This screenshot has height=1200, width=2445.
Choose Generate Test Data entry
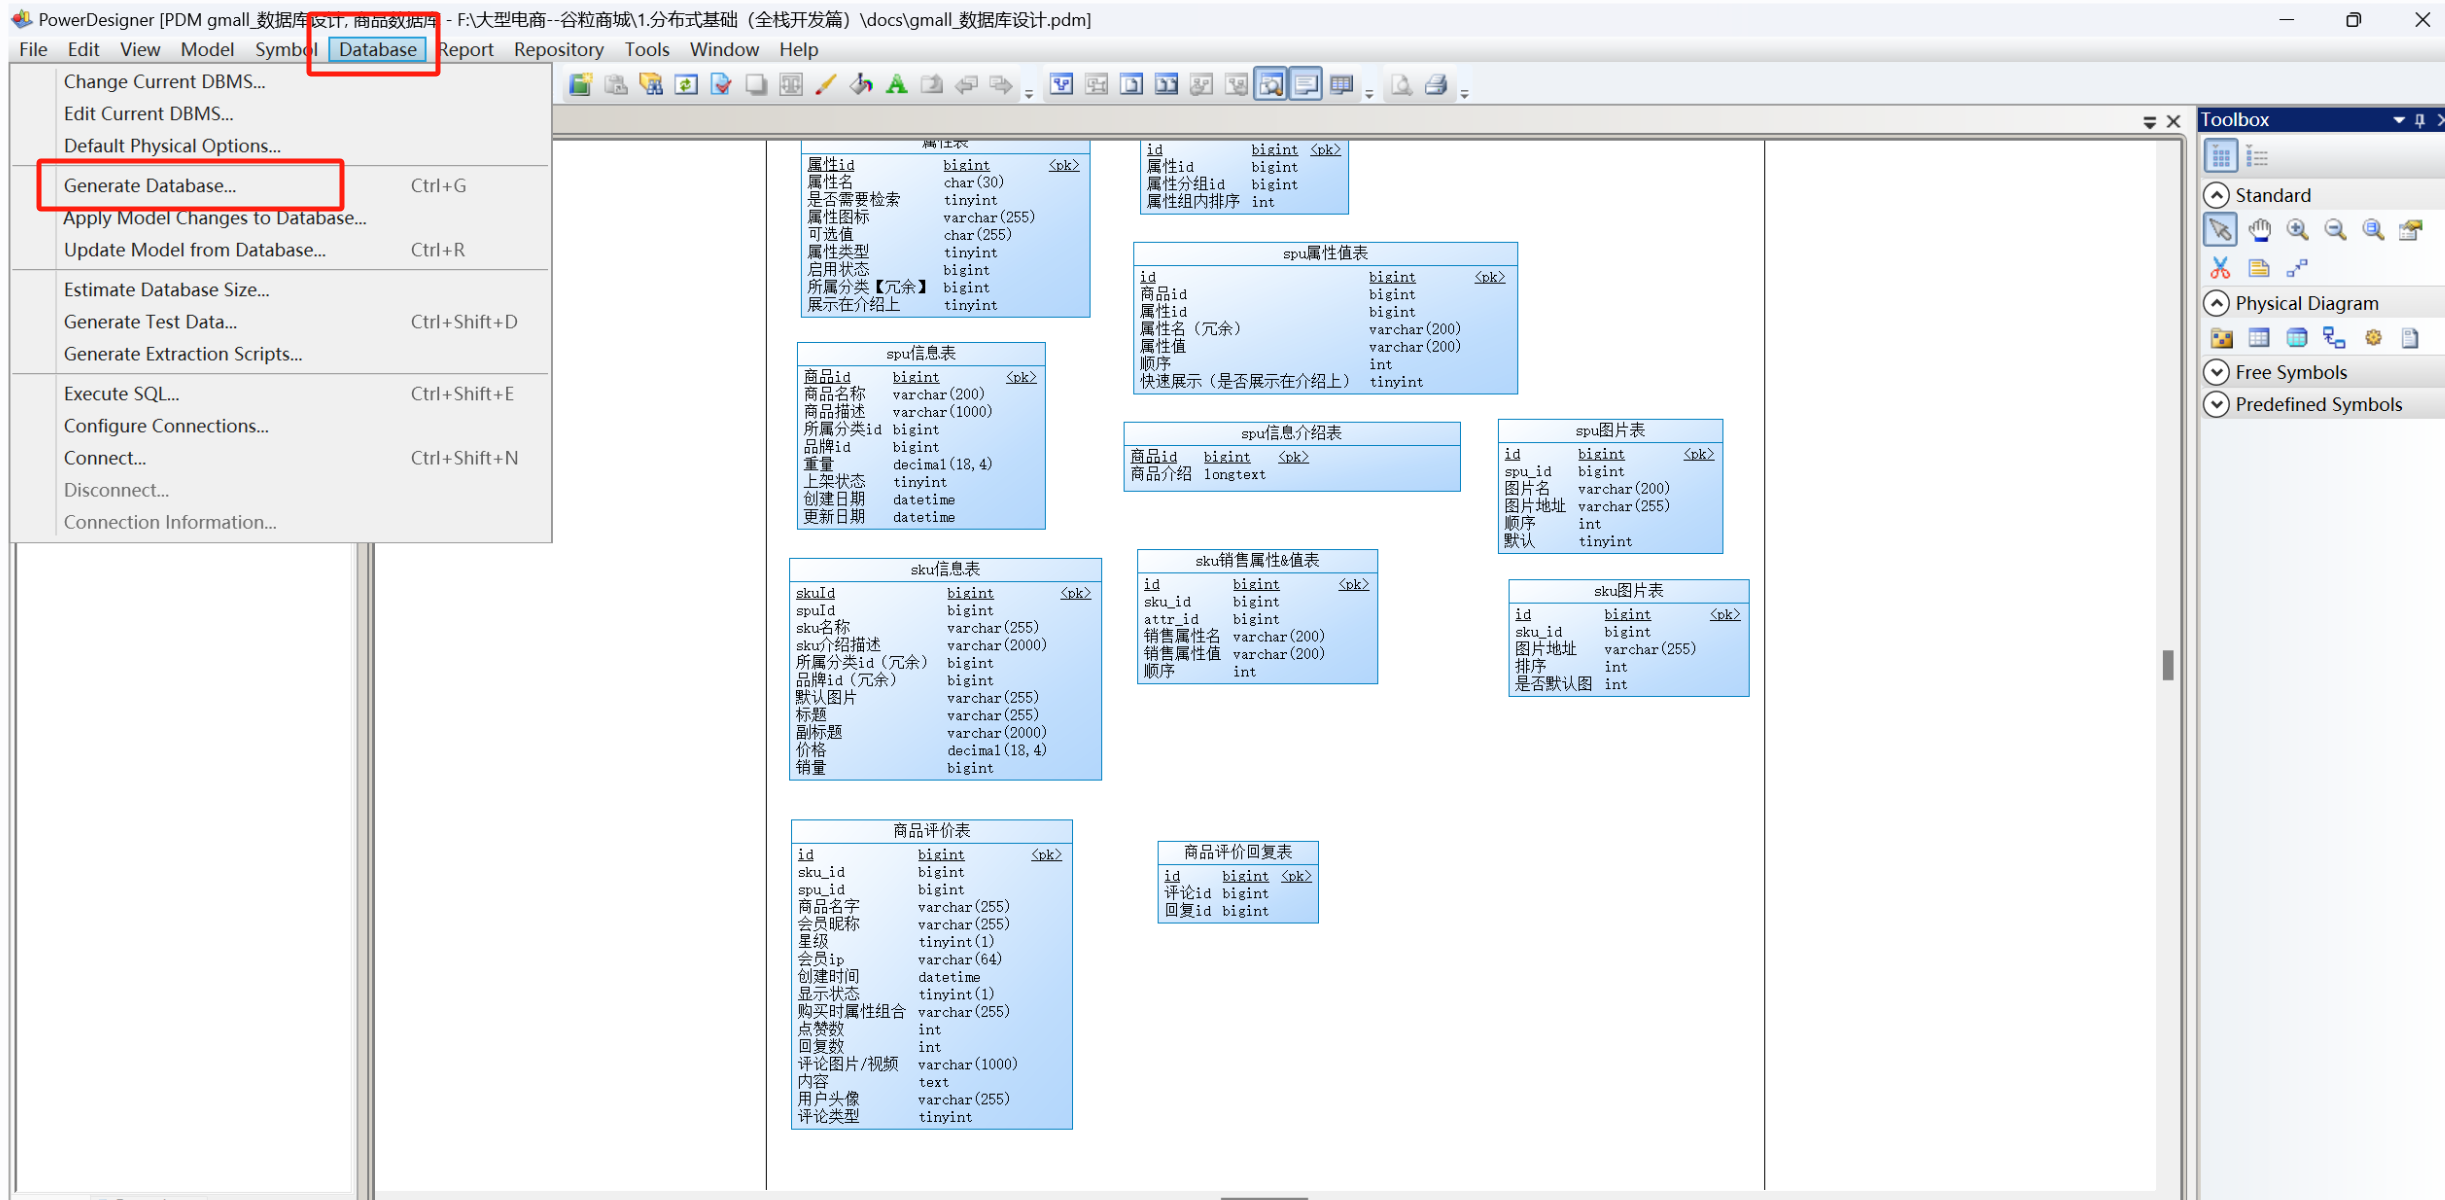pos(281,322)
